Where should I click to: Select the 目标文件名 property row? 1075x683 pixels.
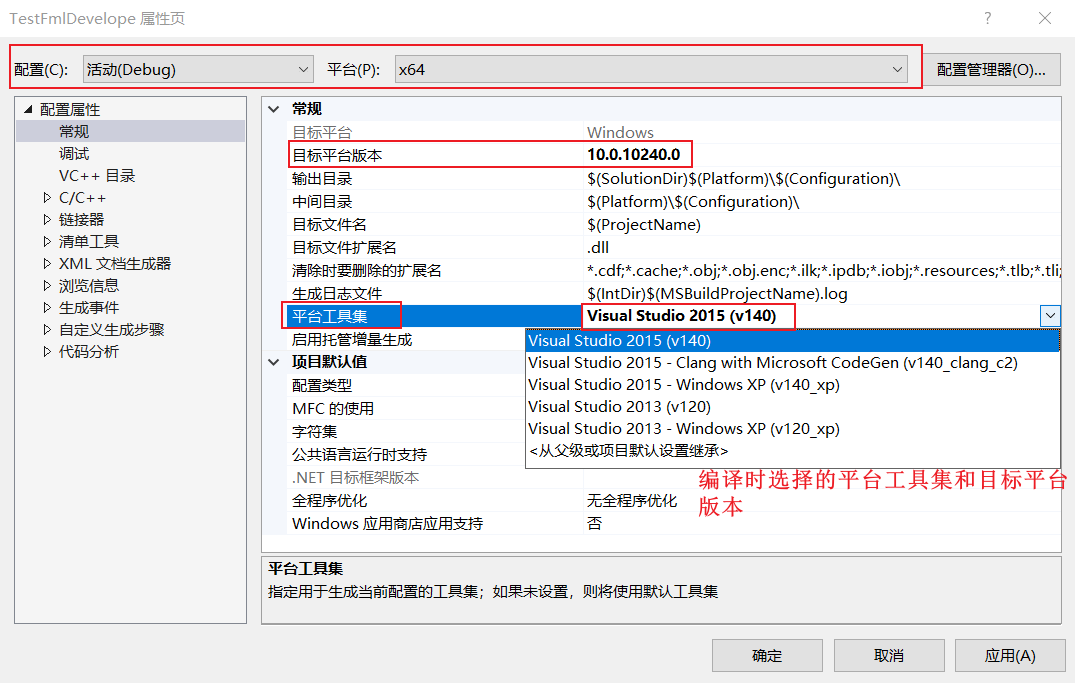[674, 225]
